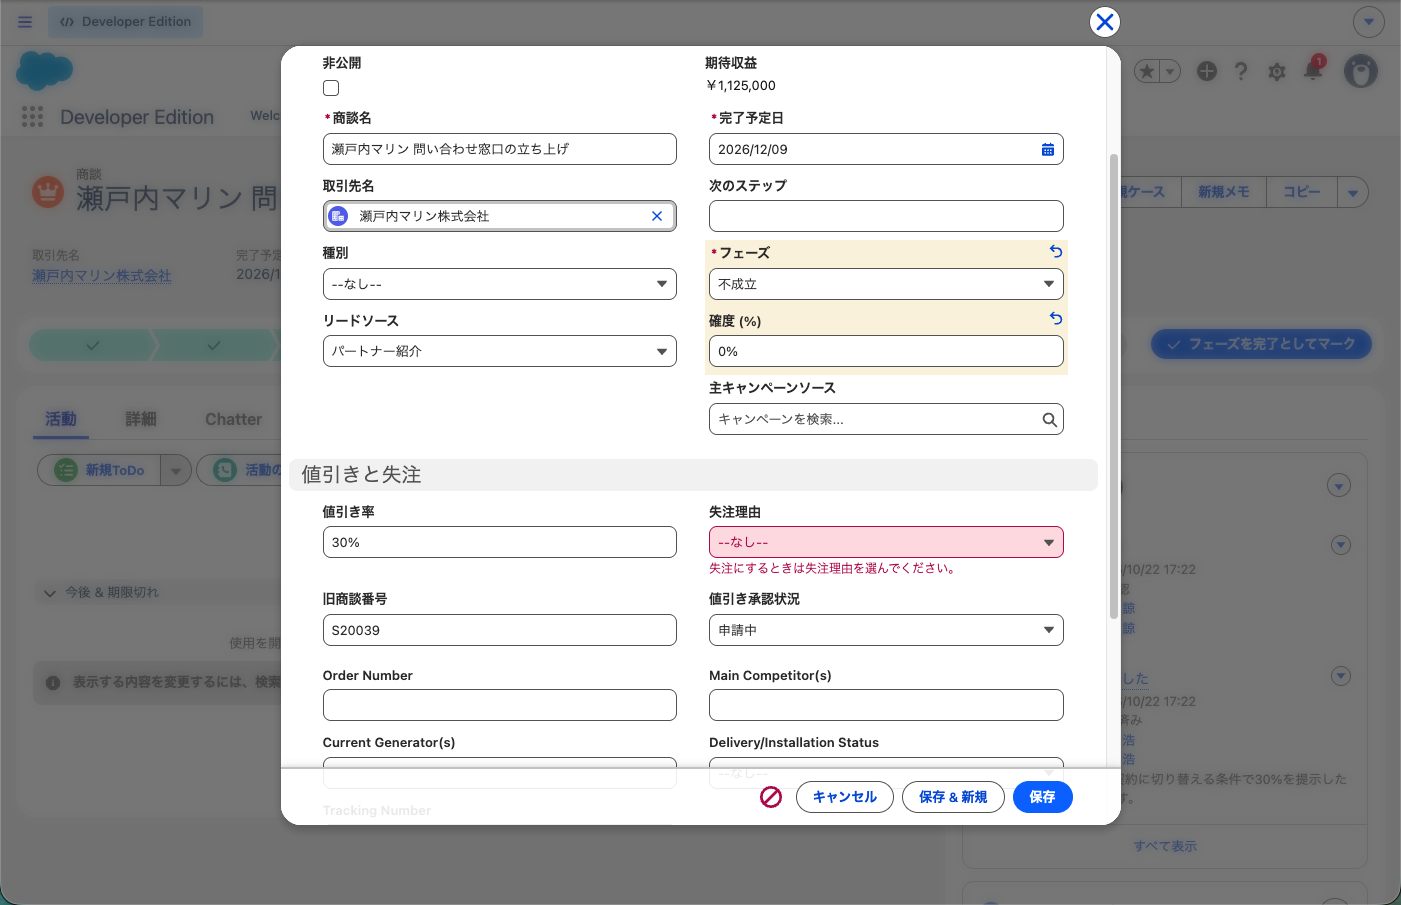Switch to the 活動 tab
Screen dimensions: 1401x905
(61, 419)
